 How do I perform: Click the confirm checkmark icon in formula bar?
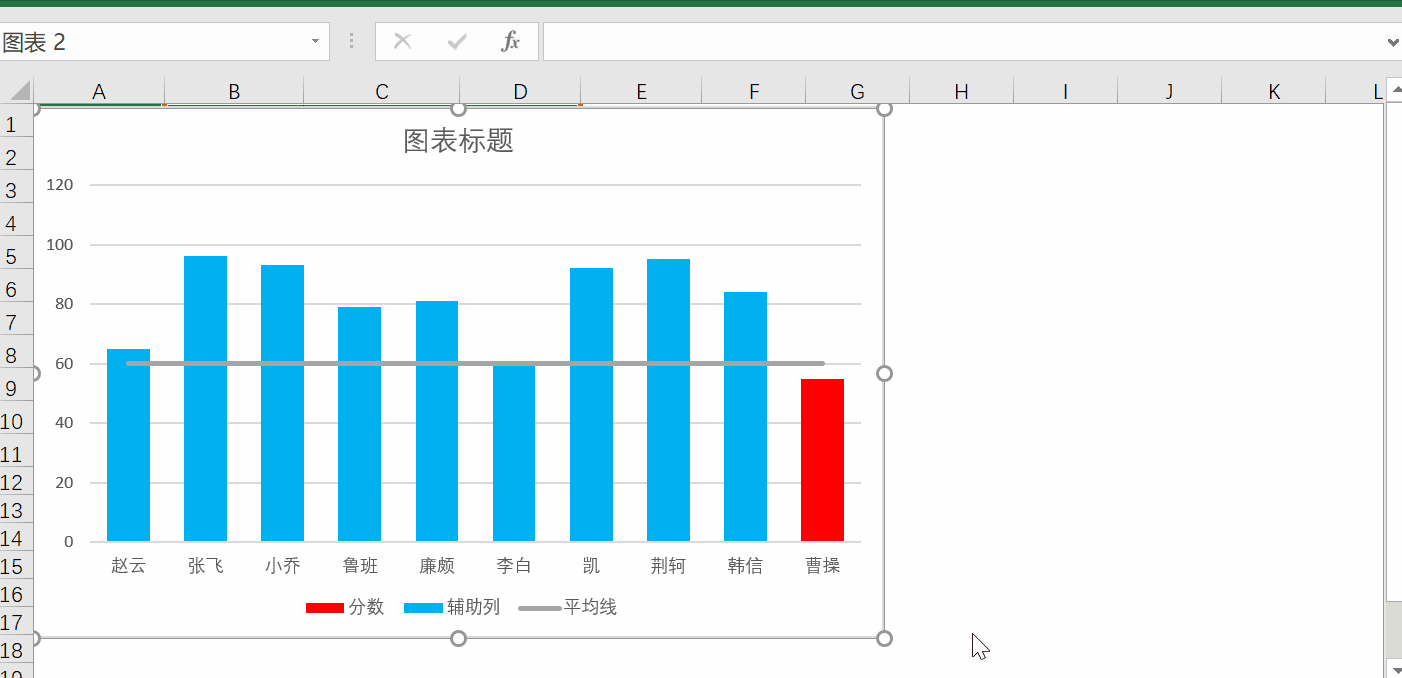point(458,41)
